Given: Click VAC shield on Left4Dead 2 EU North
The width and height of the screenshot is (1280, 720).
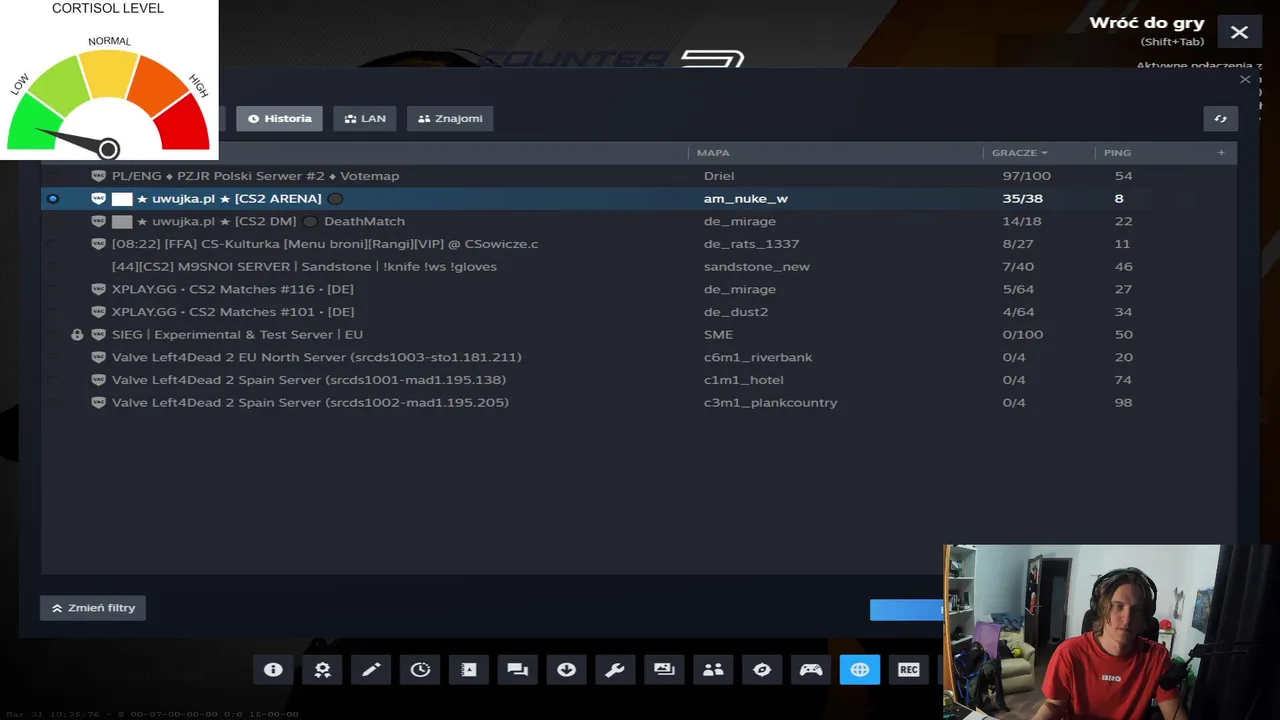Looking at the screenshot, I should 98,357.
